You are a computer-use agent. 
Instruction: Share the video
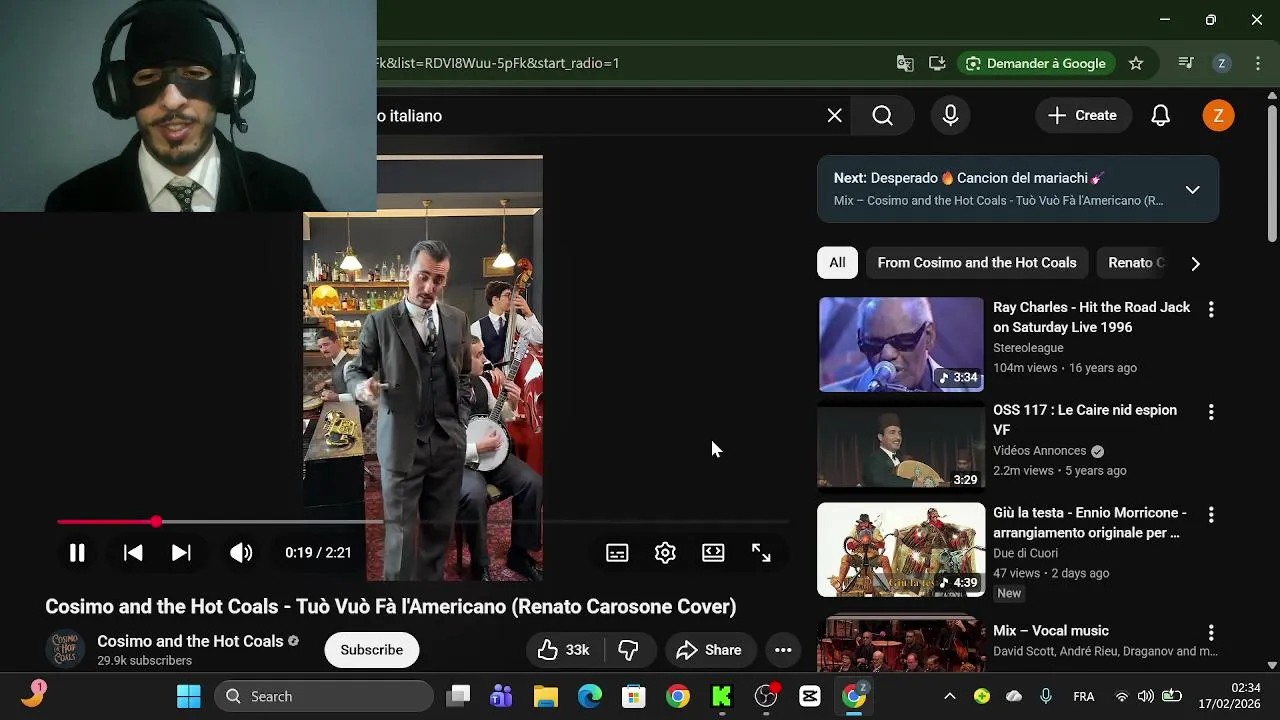[x=708, y=650]
